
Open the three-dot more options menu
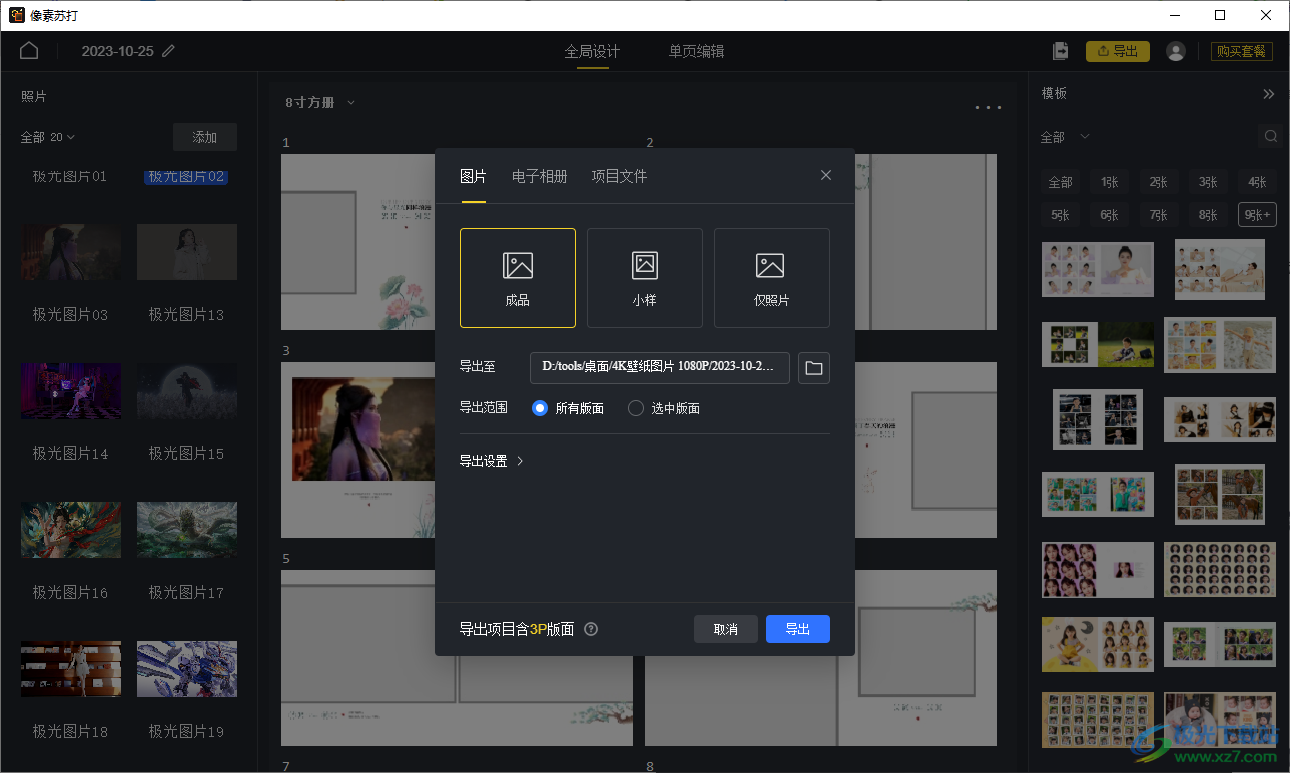[988, 107]
